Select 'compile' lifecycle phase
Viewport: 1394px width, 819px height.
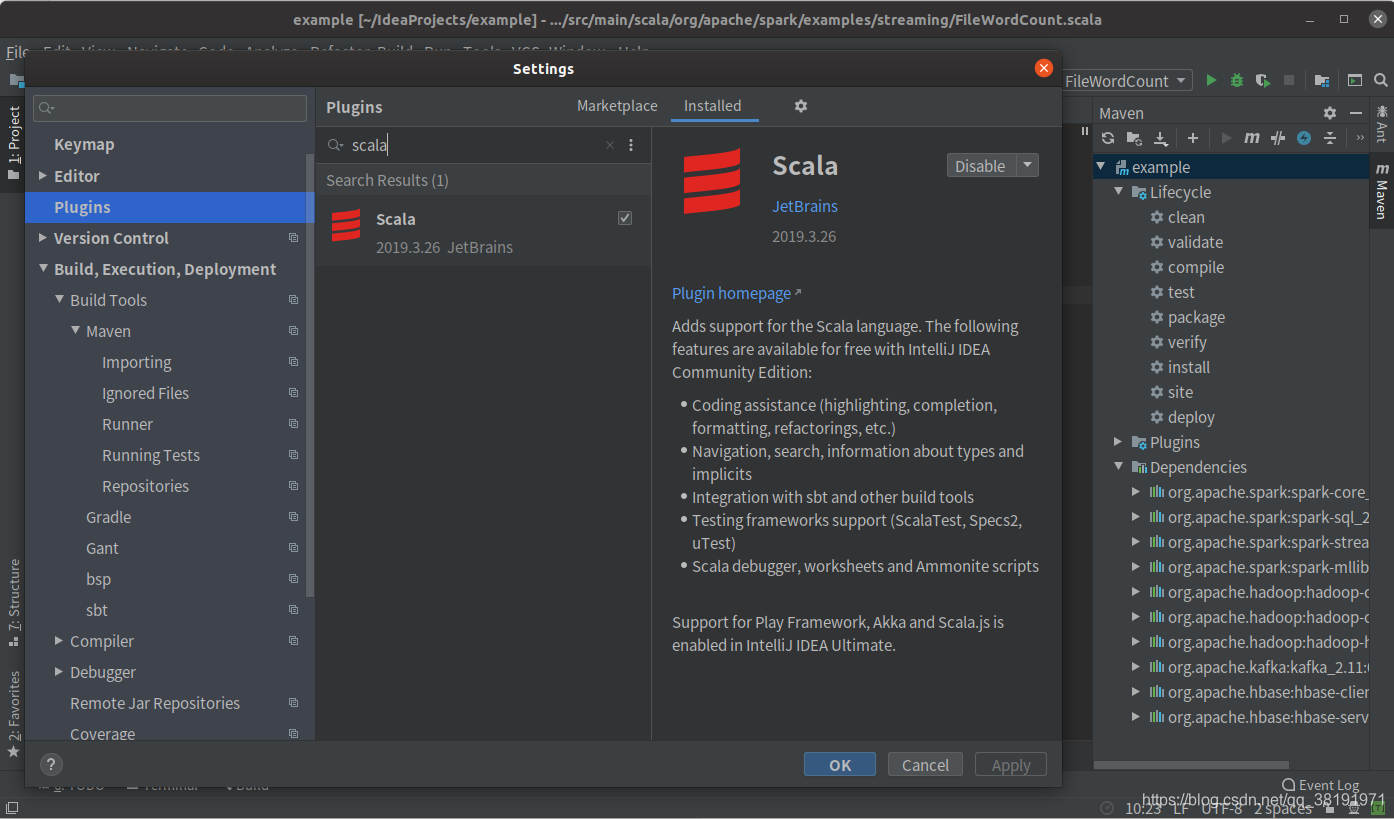pyautogui.click(x=1196, y=267)
